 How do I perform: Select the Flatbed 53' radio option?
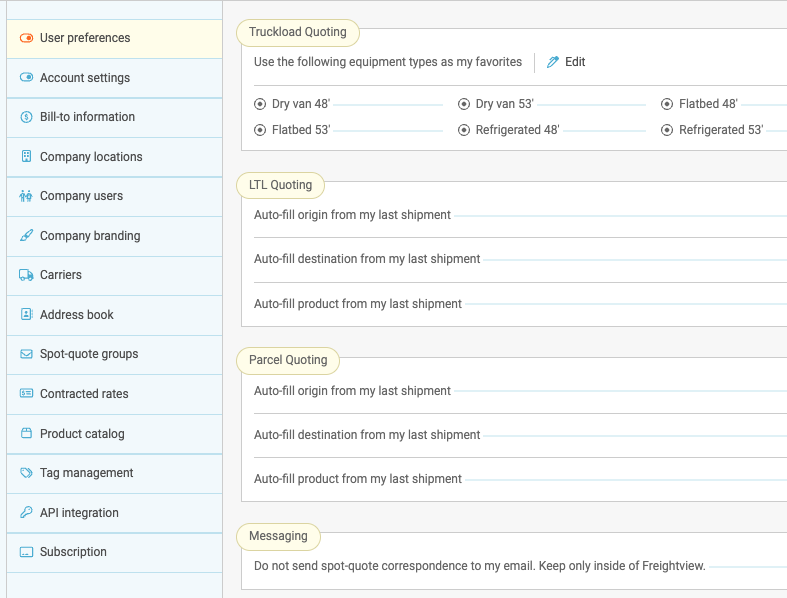point(261,130)
